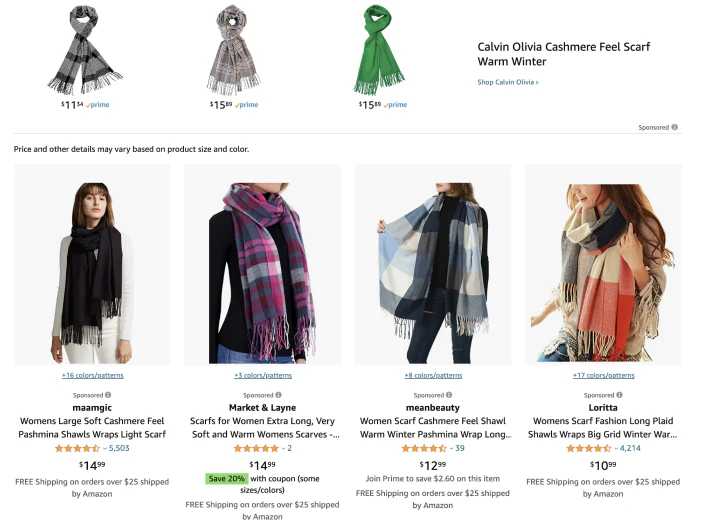Expand the Loritta rating breakdown chevron
711x520 pixels.
(616, 448)
